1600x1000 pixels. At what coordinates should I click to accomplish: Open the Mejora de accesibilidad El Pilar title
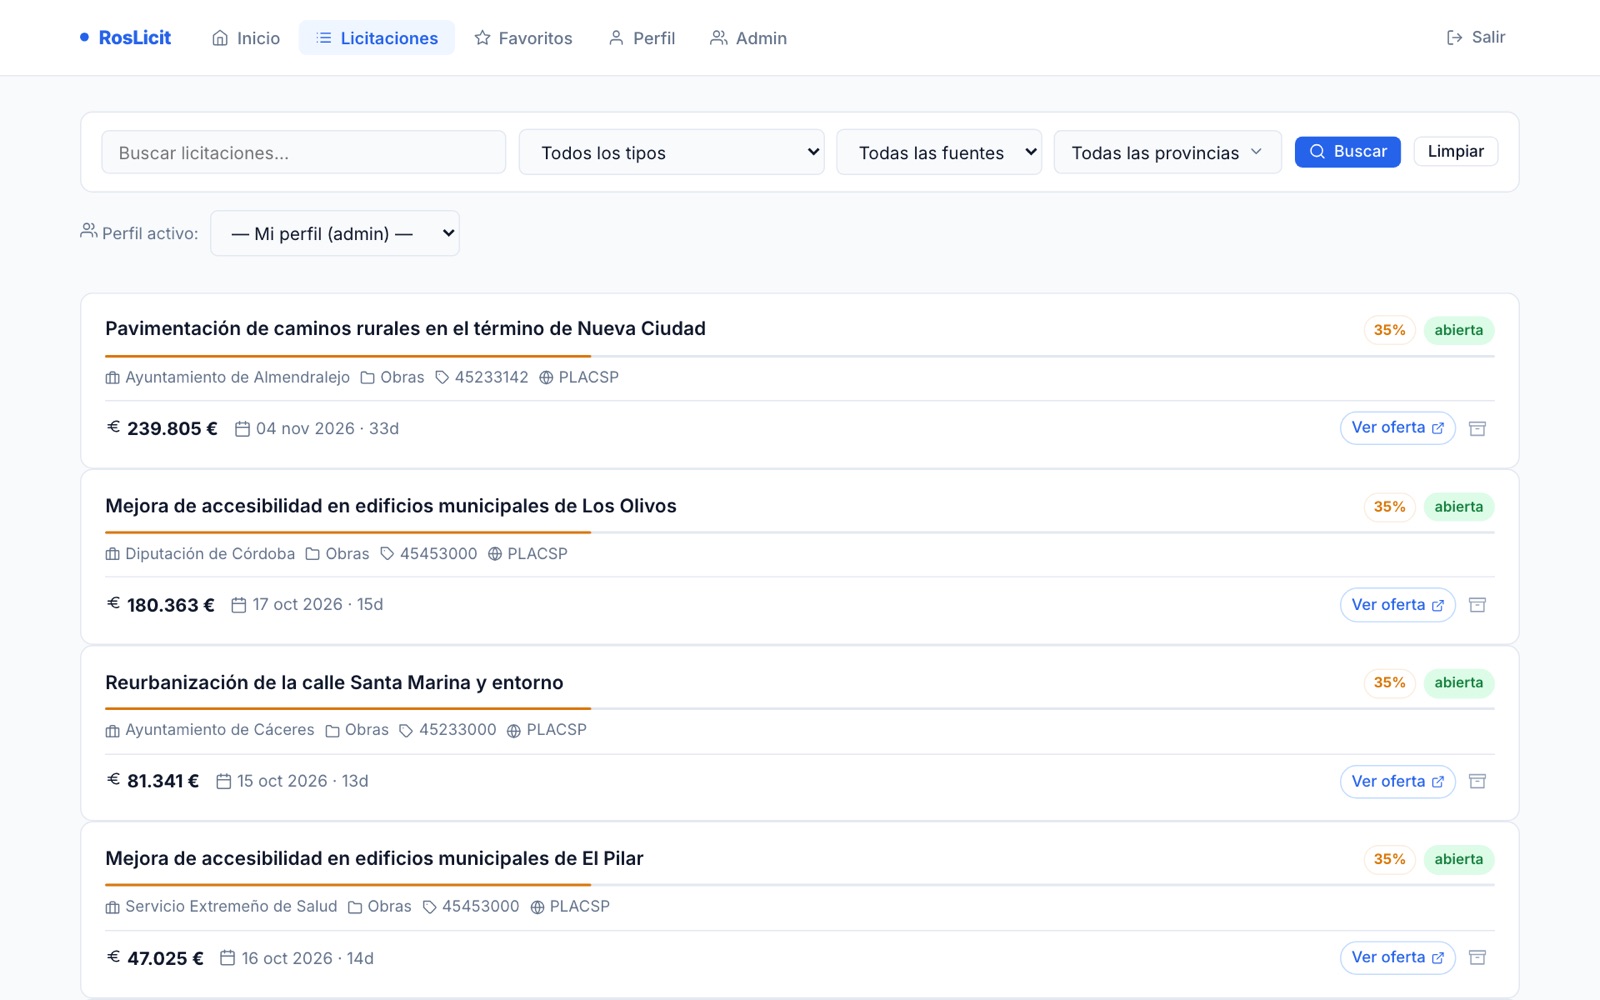coord(374,859)
